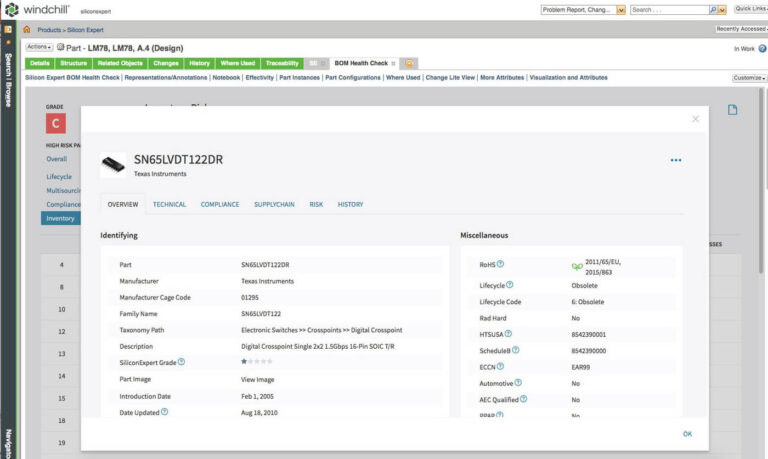Click the help icon next to In Work
The image size is (768, 459).
click(763, 48)
